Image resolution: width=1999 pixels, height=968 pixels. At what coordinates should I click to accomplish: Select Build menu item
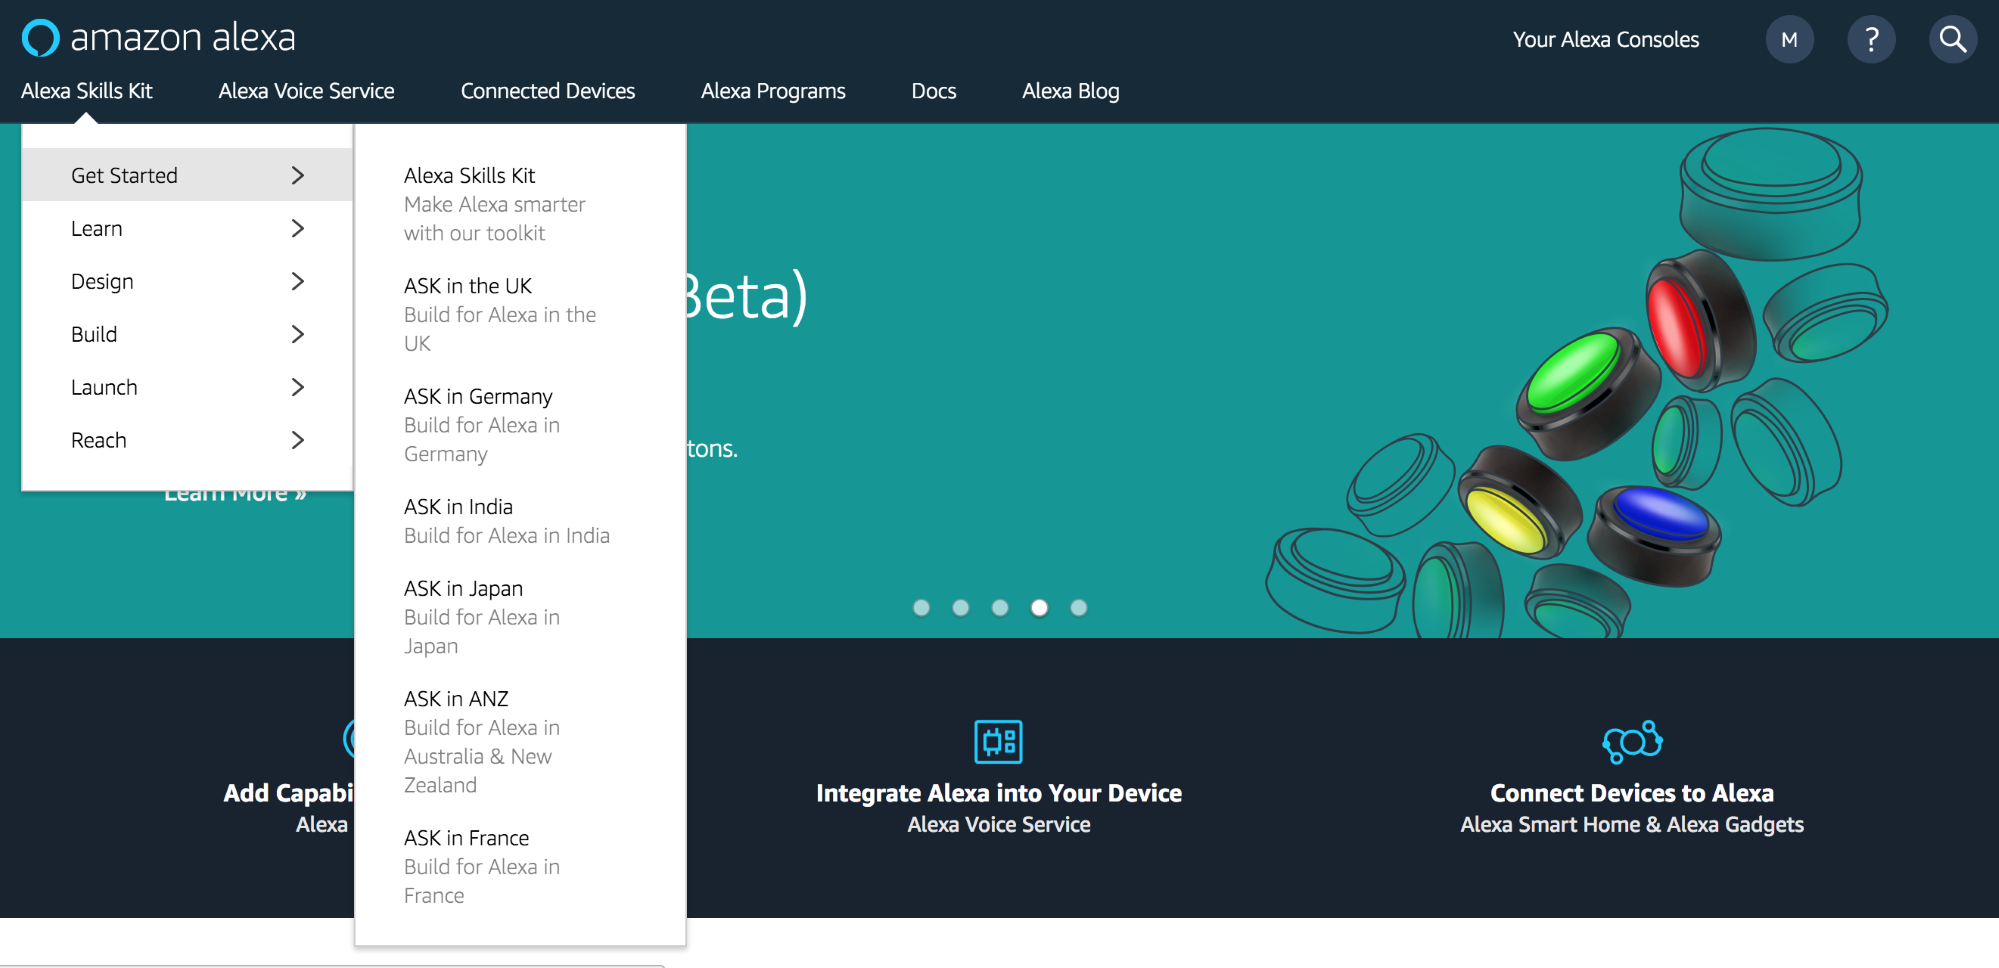click(x=187, y=334)
